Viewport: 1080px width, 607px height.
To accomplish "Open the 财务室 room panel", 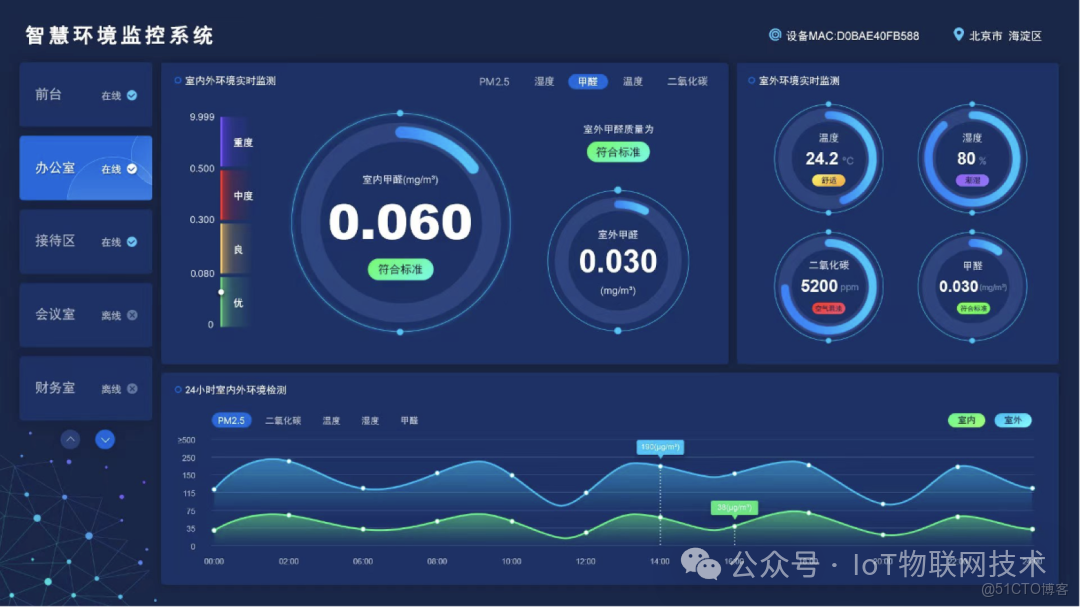I will point(85,388).
